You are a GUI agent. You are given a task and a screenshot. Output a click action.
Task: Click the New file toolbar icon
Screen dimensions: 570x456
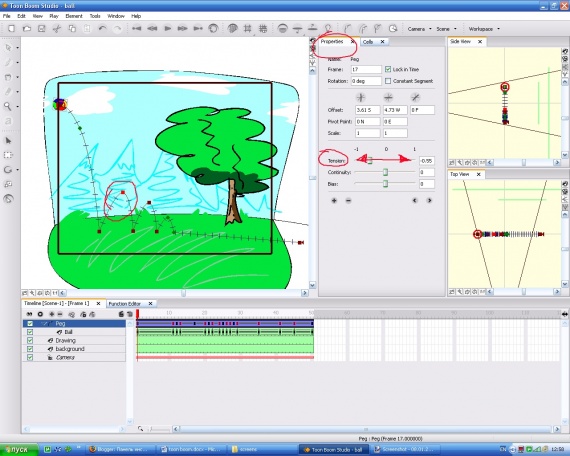(11, 29)
